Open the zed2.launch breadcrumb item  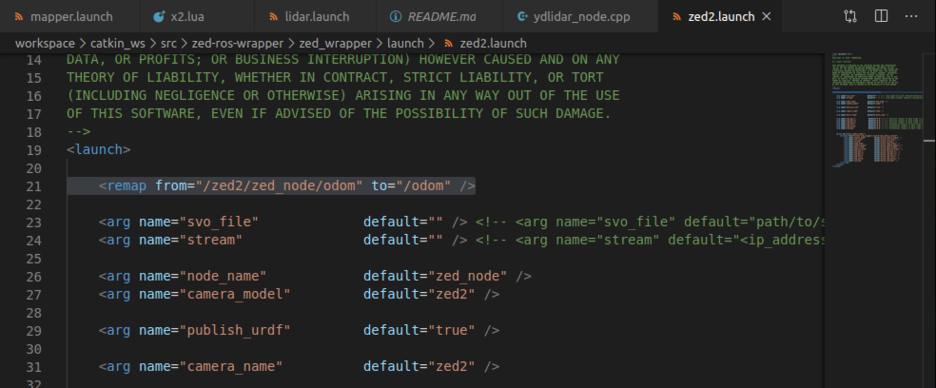493,44
